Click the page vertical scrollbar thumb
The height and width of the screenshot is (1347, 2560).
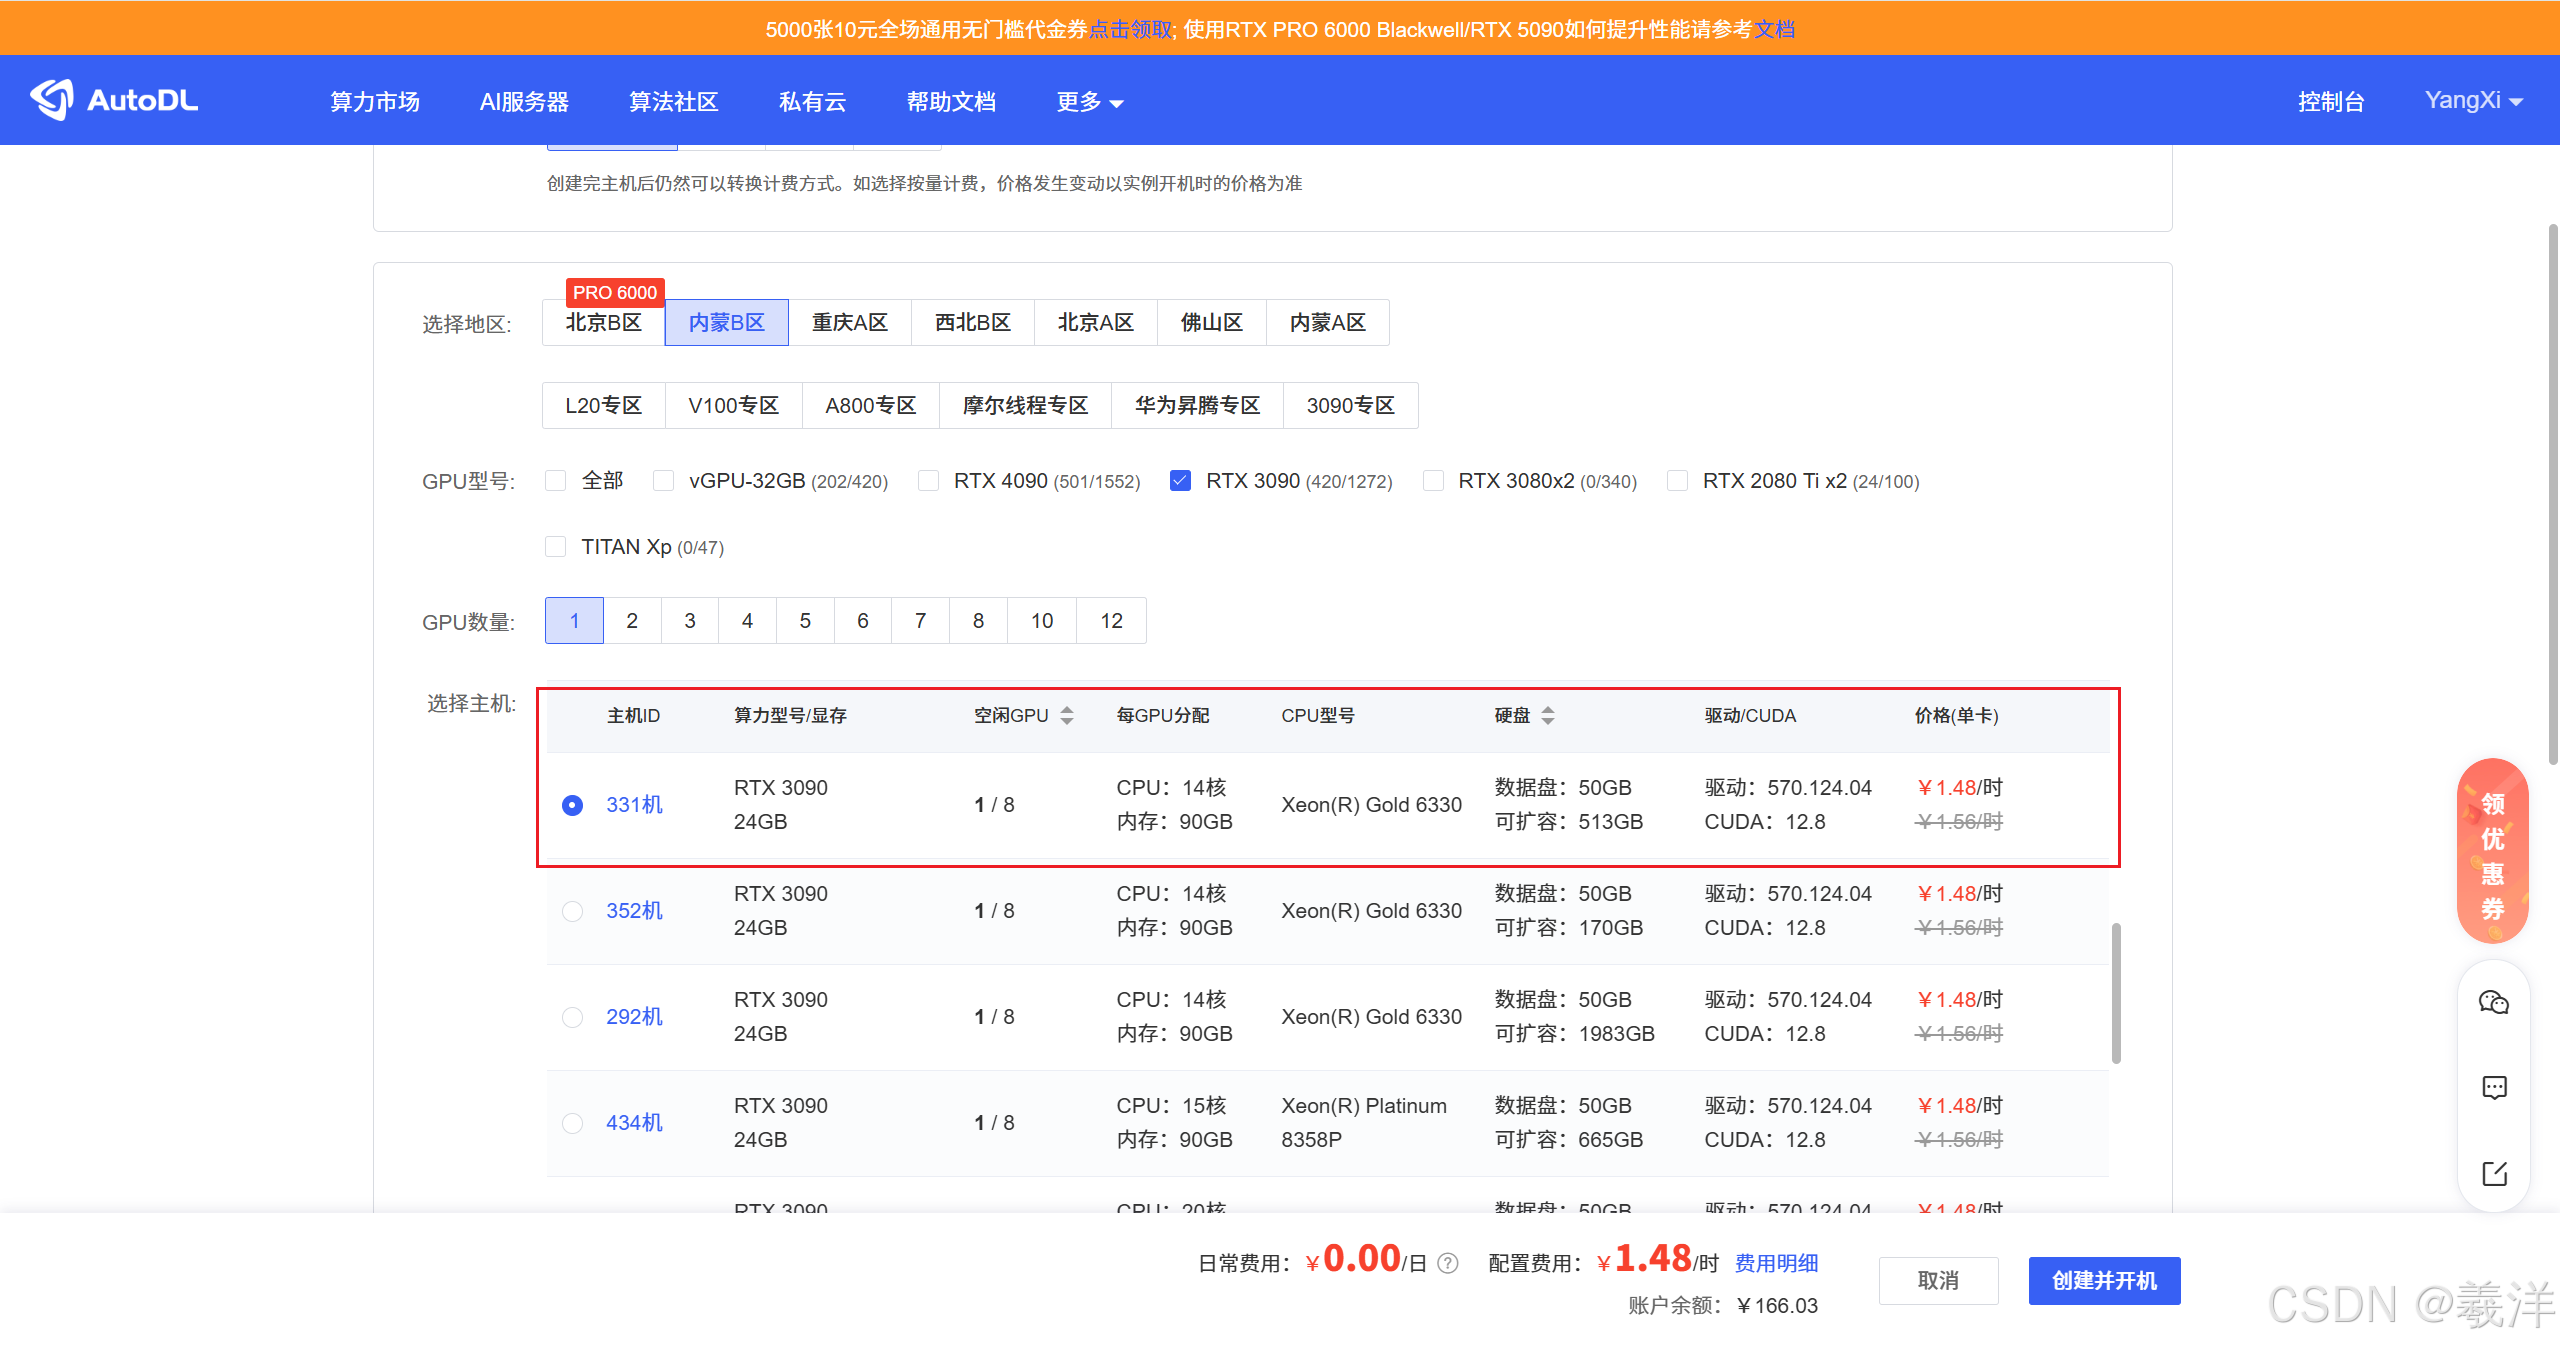pos(2553,495)
